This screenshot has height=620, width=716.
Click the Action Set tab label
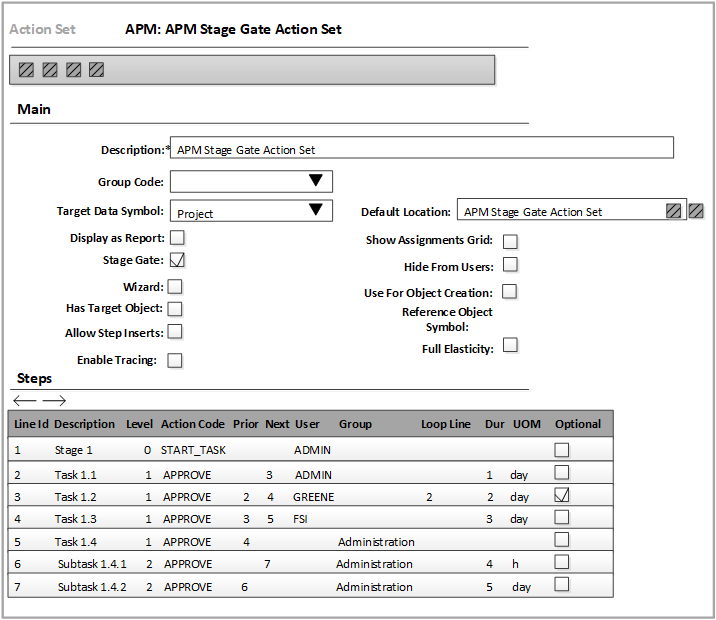(42, 29)
